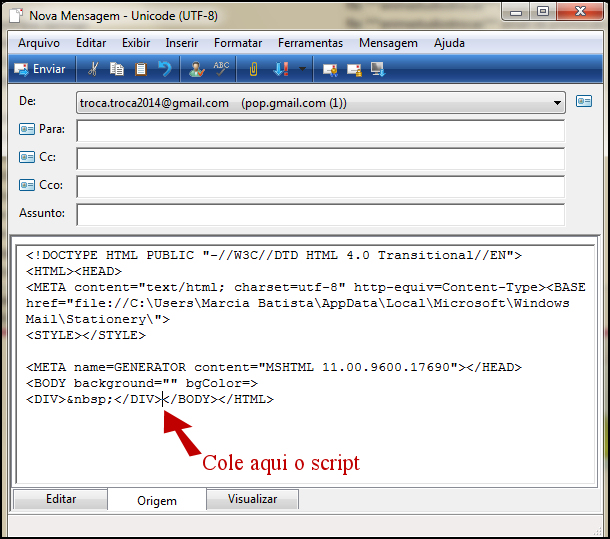610x539 pixels.
Task: Open the De sender account dropdown
Action: tap(557, 103)
